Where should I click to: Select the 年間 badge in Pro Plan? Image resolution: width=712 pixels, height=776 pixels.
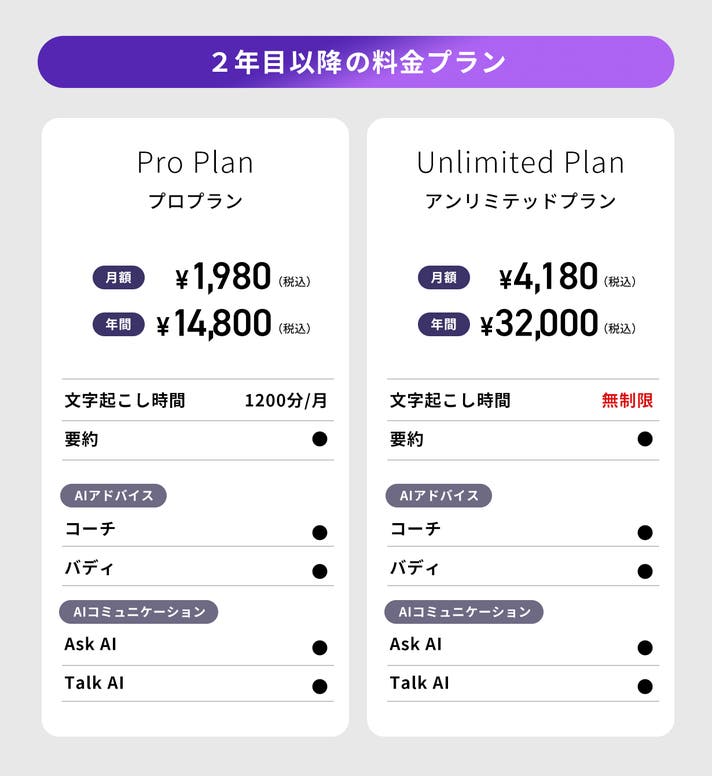tap(118, 325)
